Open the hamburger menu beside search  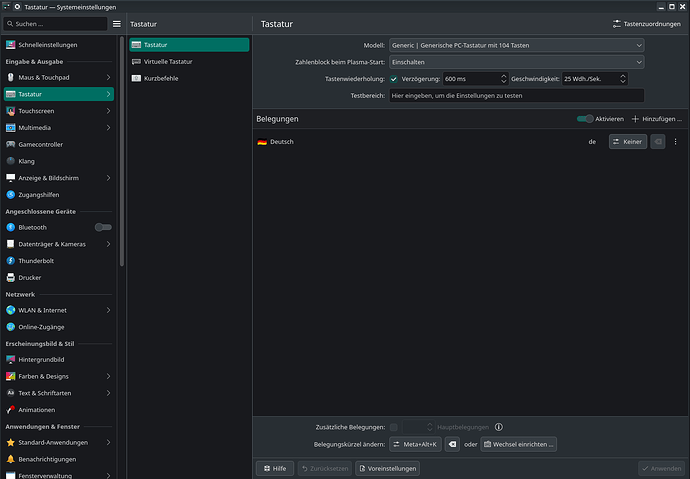(117, 23)
